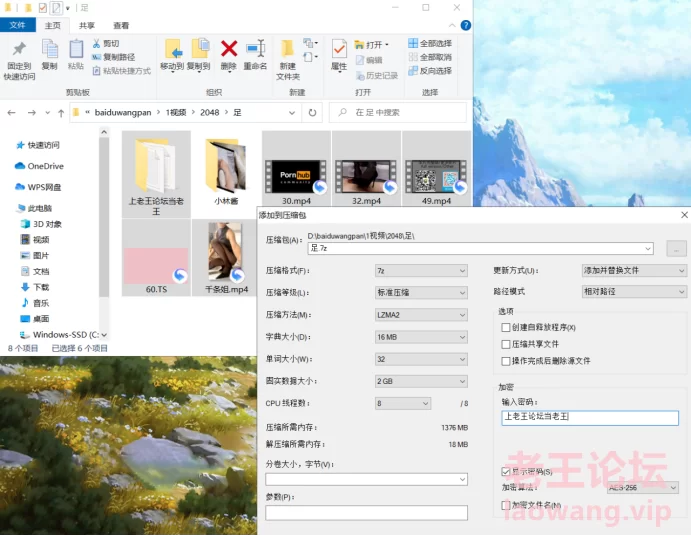Create a New Folder (新建文件夹)

(288, 60)
